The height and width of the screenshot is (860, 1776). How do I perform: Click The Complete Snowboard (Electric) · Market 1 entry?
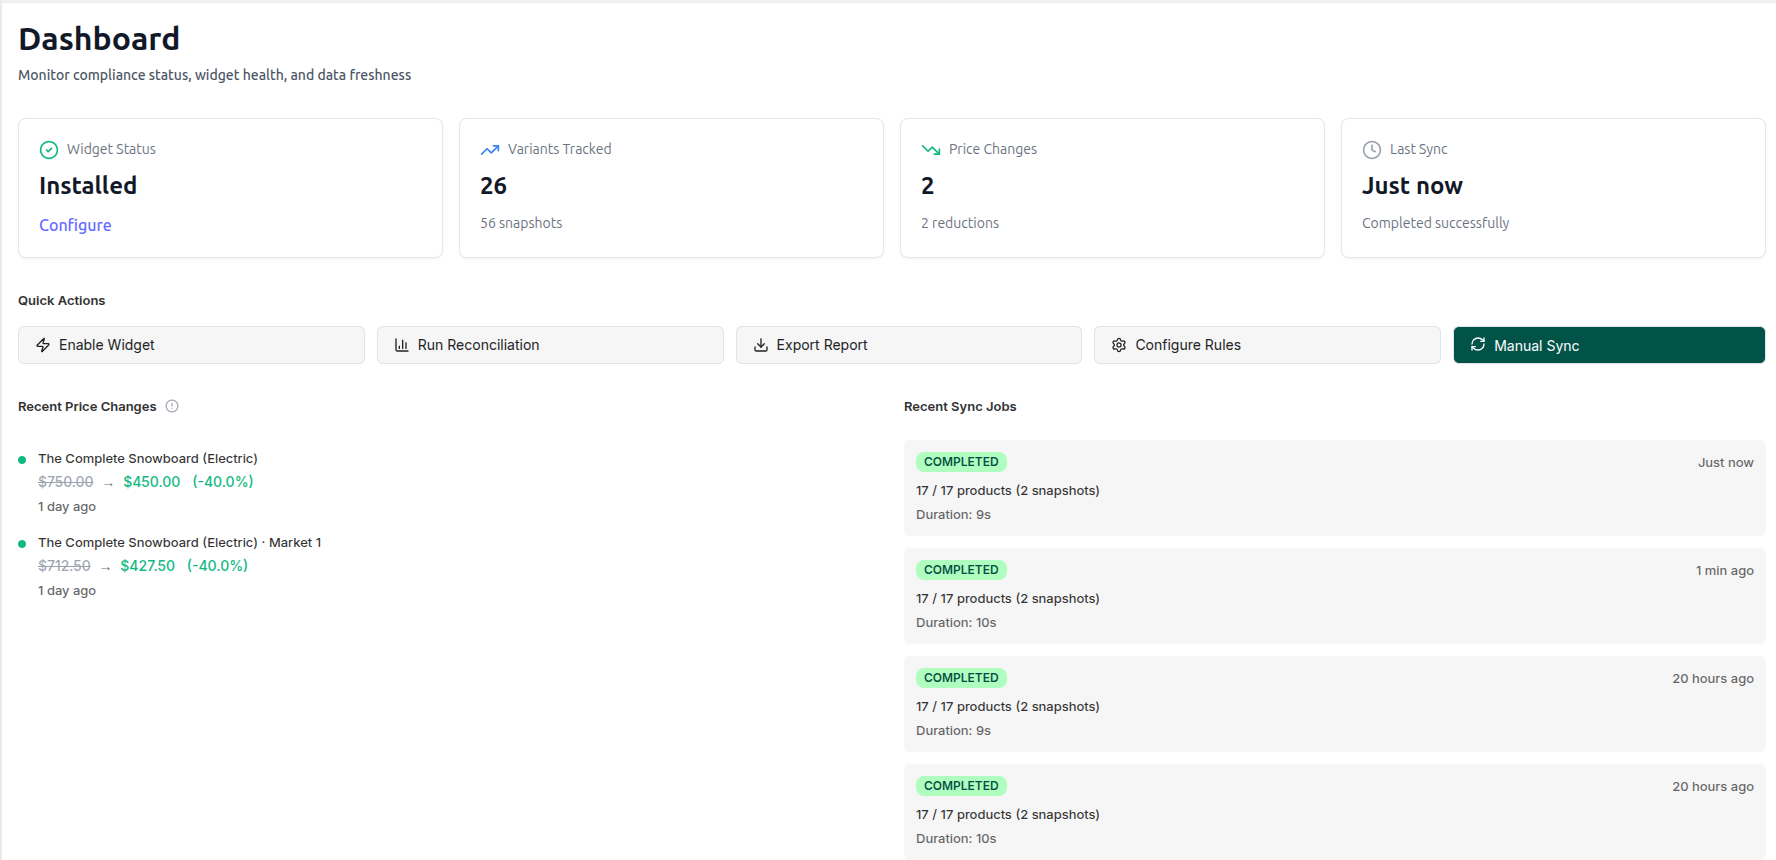[180, 543]
